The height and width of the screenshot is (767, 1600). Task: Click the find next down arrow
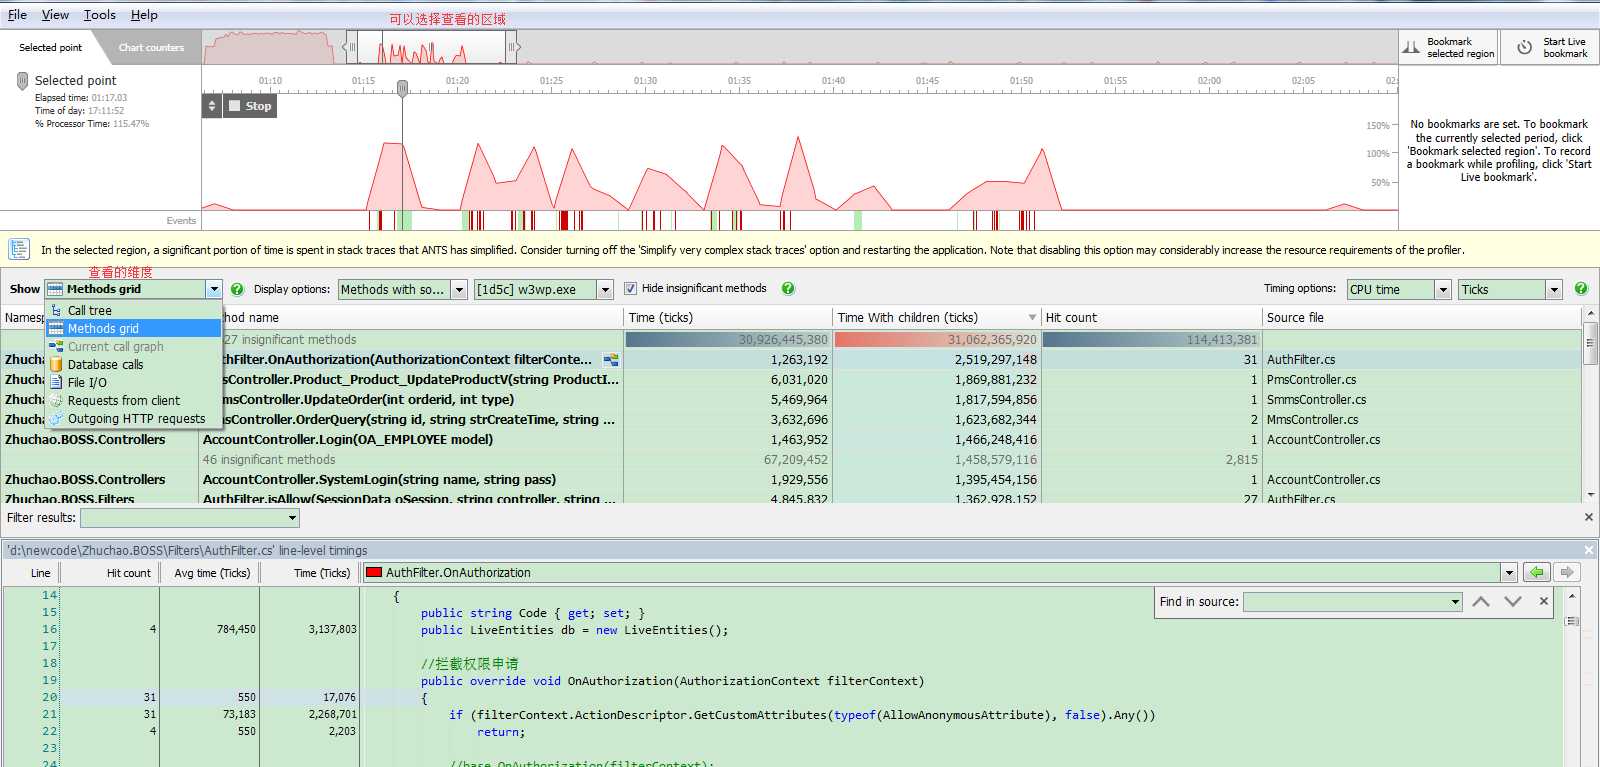(x=1512, y=601)
